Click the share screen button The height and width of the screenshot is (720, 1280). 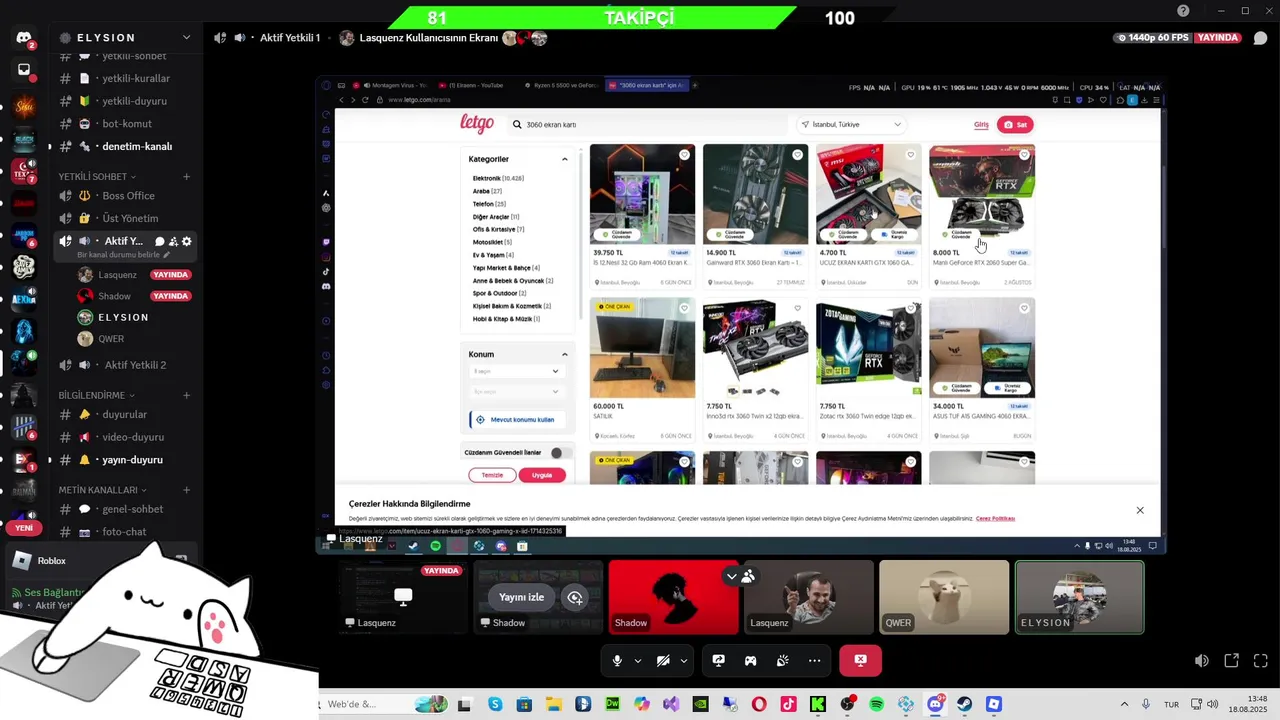(x=718, y=661)
